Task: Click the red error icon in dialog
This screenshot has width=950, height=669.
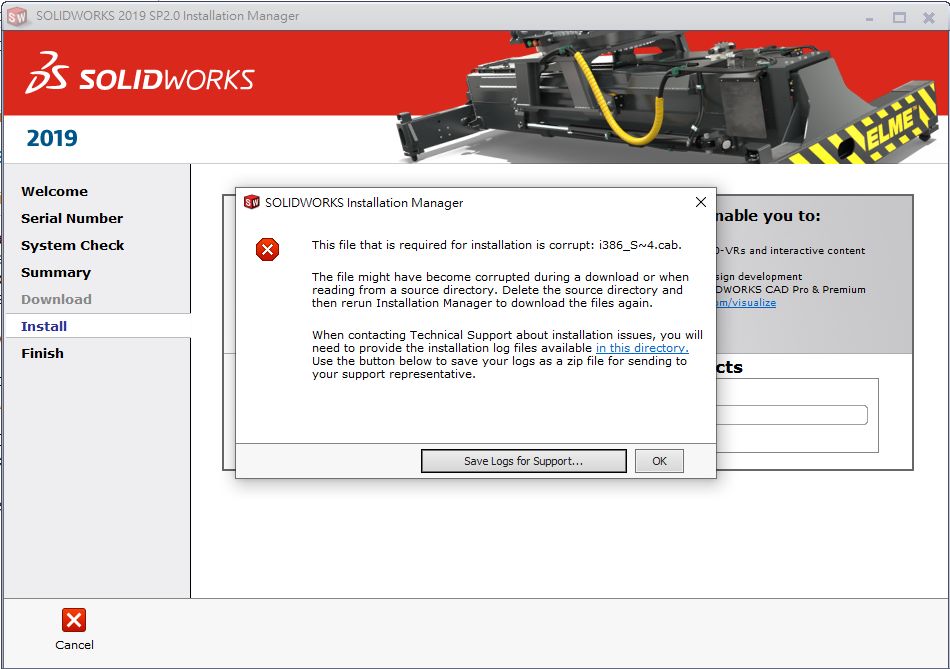Action: tap(267, 250)
